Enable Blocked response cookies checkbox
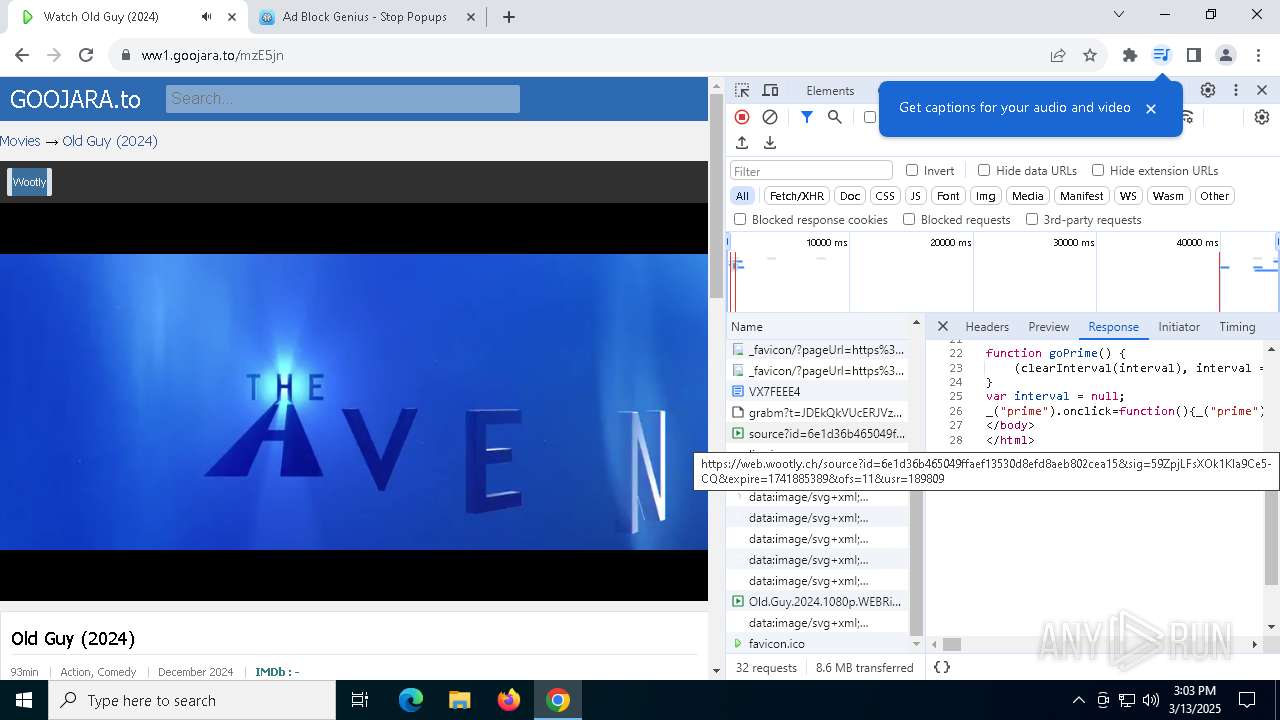The image size is (1280, 720). [740, 219]
